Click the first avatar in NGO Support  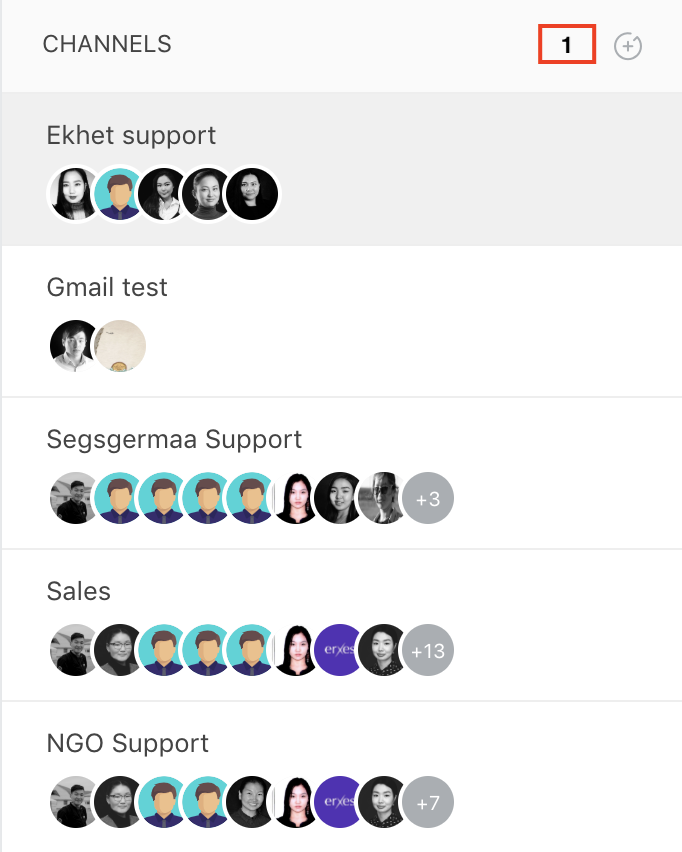tap(75, 803)
